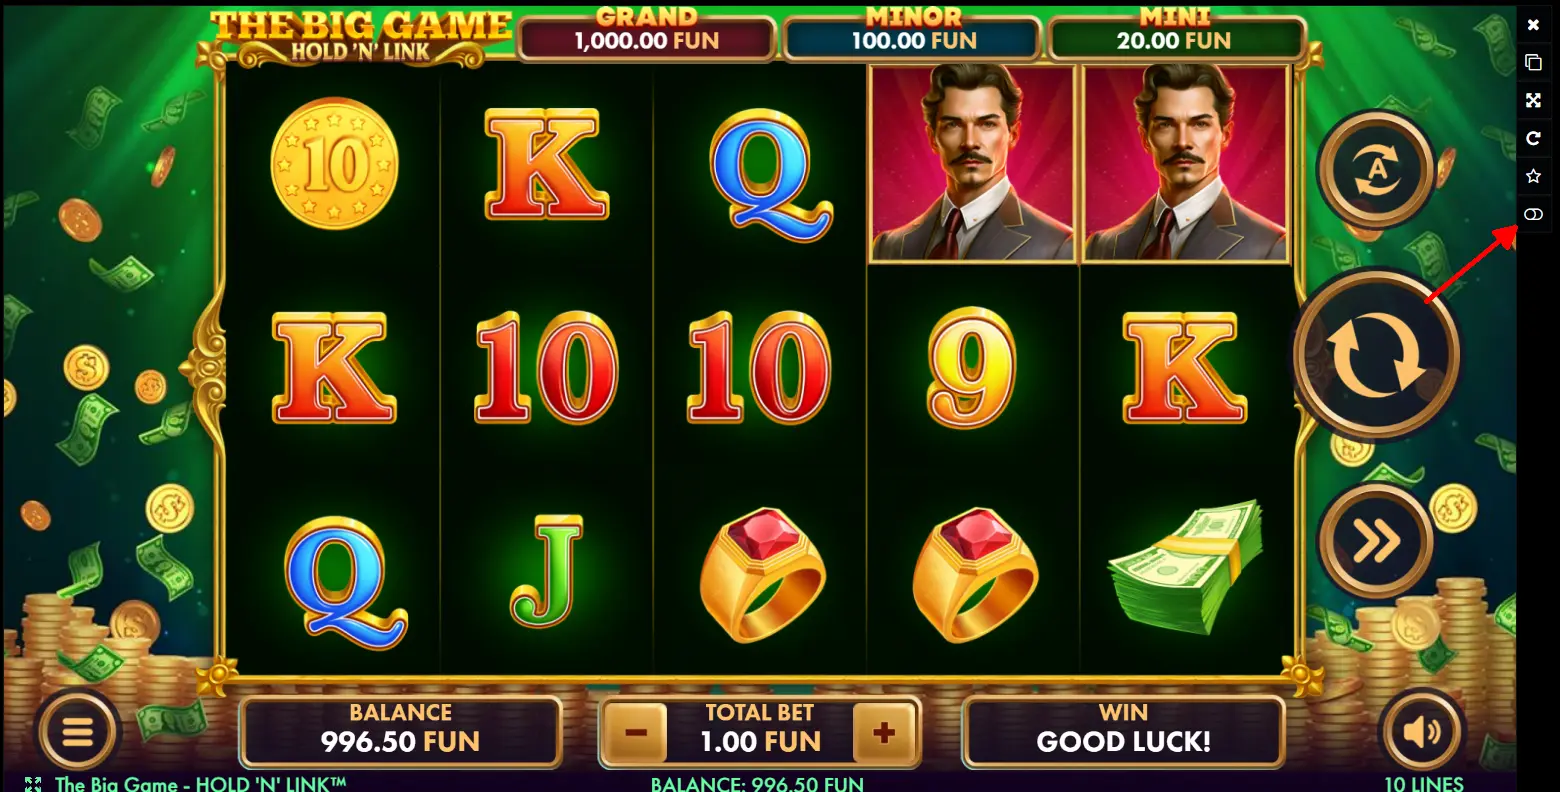The width and height of the screenshot is (1560, 792).
Task: Close the game with sidebar X icon
Action: [1533, 25]
